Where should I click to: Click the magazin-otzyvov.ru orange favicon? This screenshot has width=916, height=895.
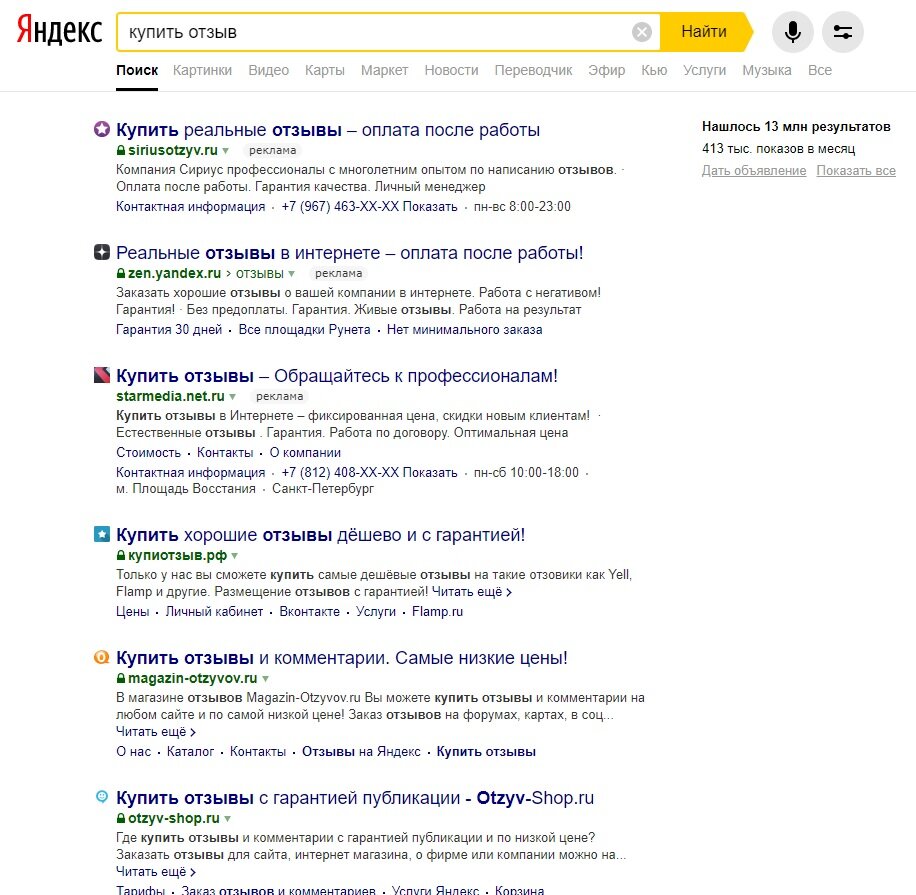102,657
